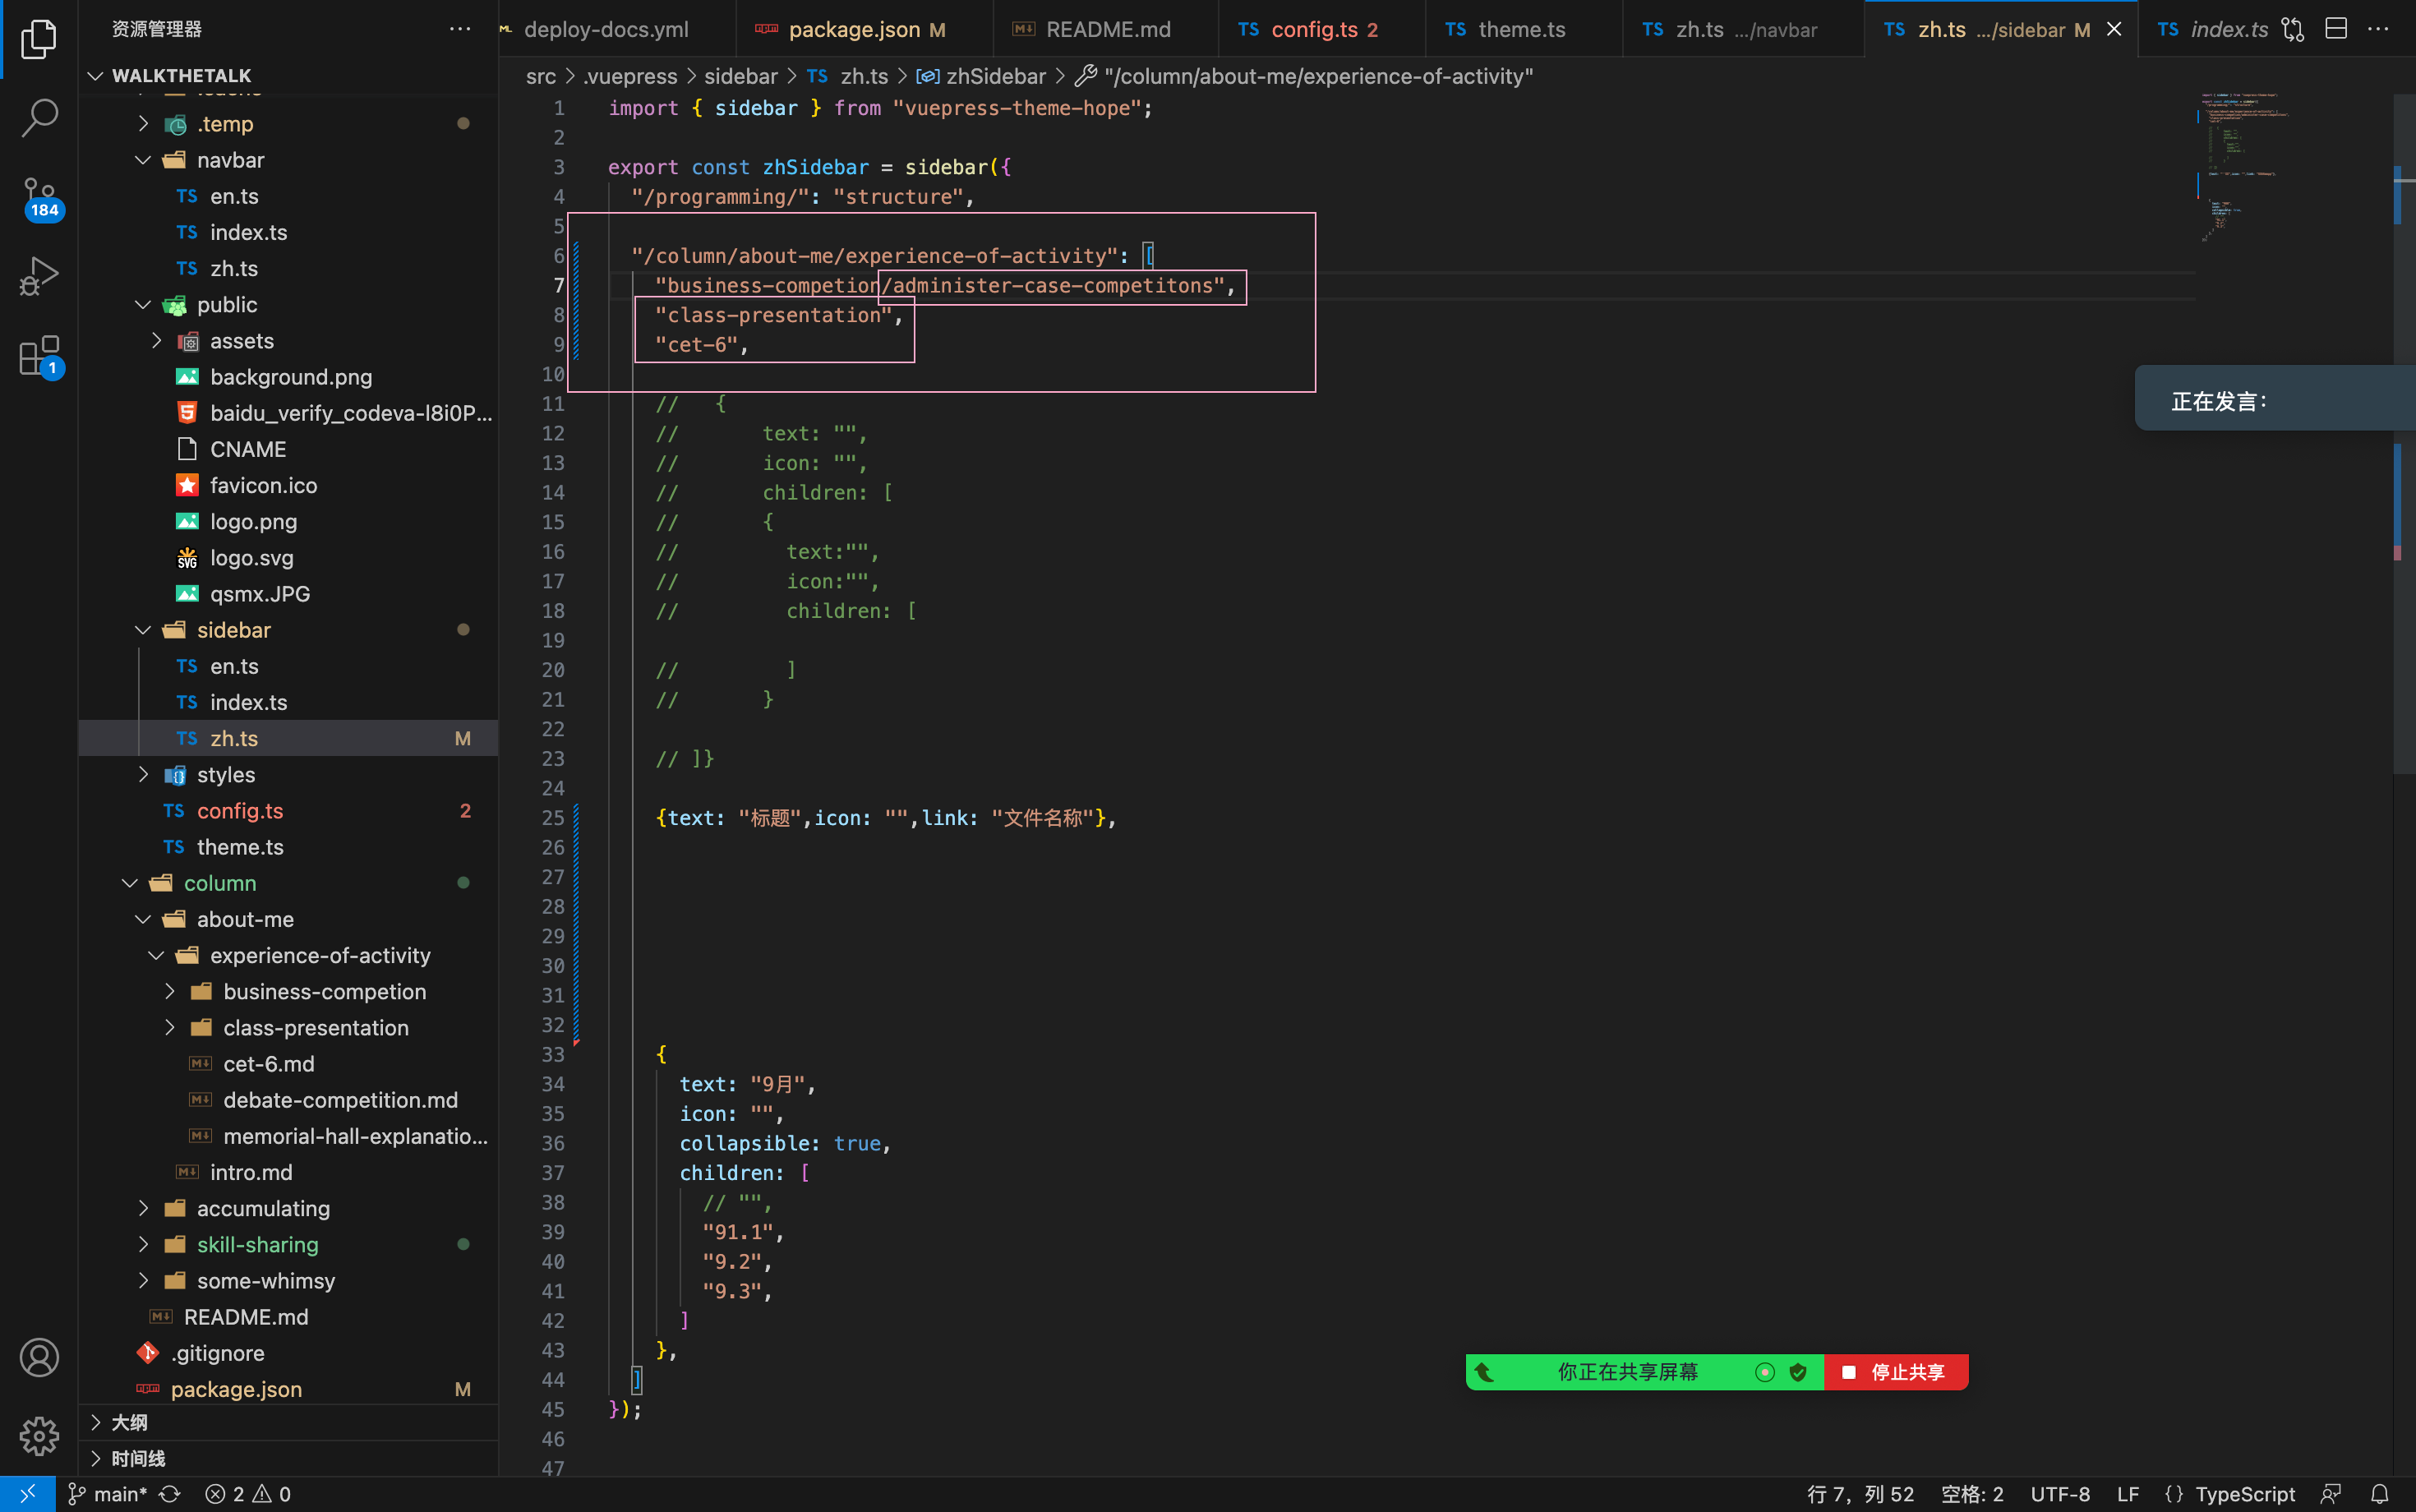Click the 正在发言 speaker popup
The height and width of the screenshot is (1512, 2416).
tap(2275, 398)
